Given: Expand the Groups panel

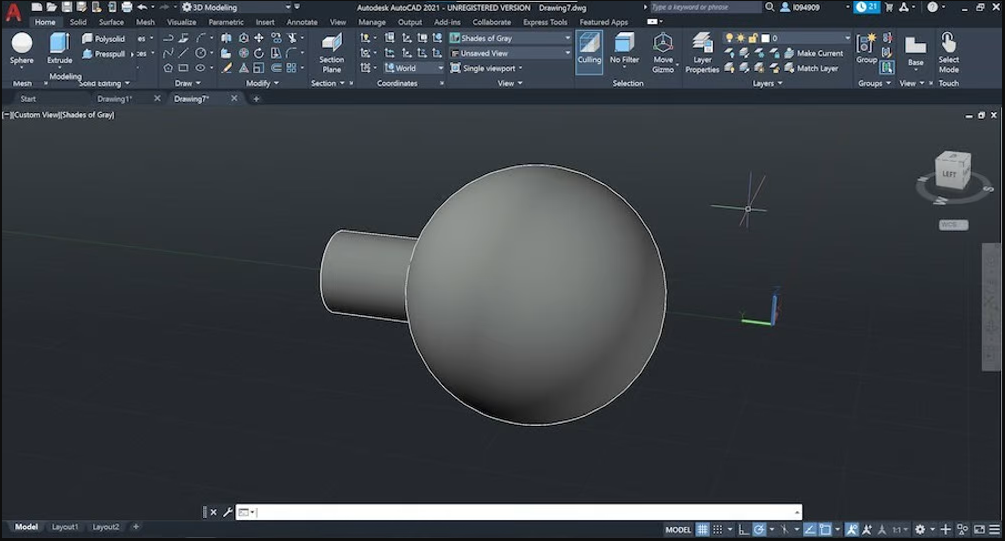Looking at the screenshot, I should pos(874,83).
